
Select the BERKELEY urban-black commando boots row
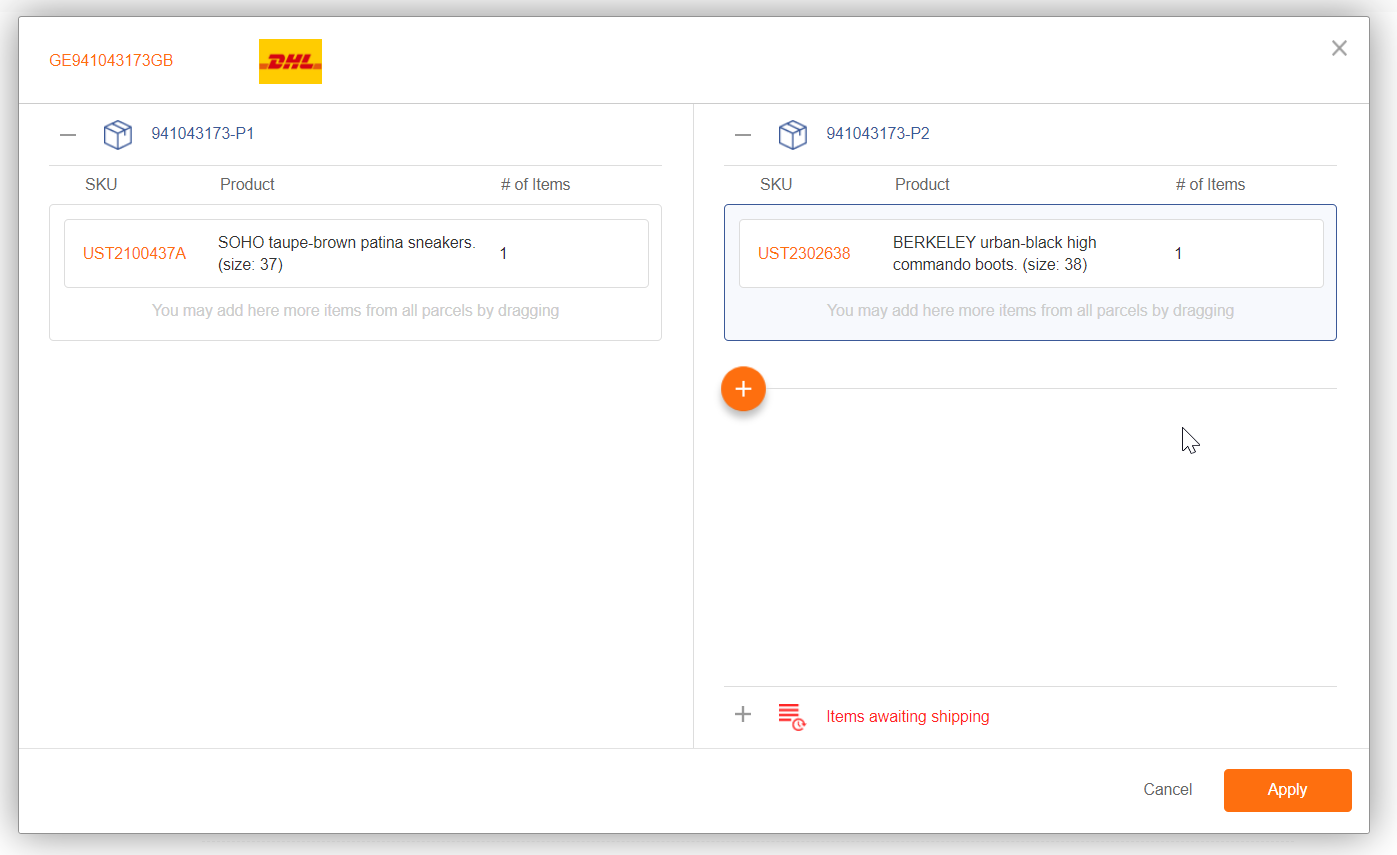coord(1020,254)
